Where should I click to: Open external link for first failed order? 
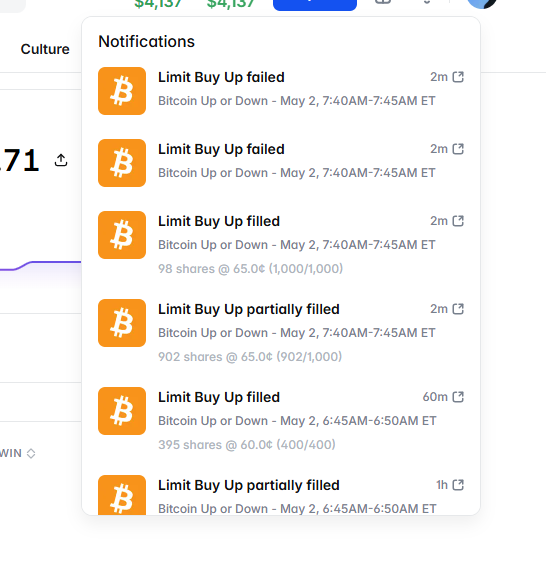coord(458,77)
